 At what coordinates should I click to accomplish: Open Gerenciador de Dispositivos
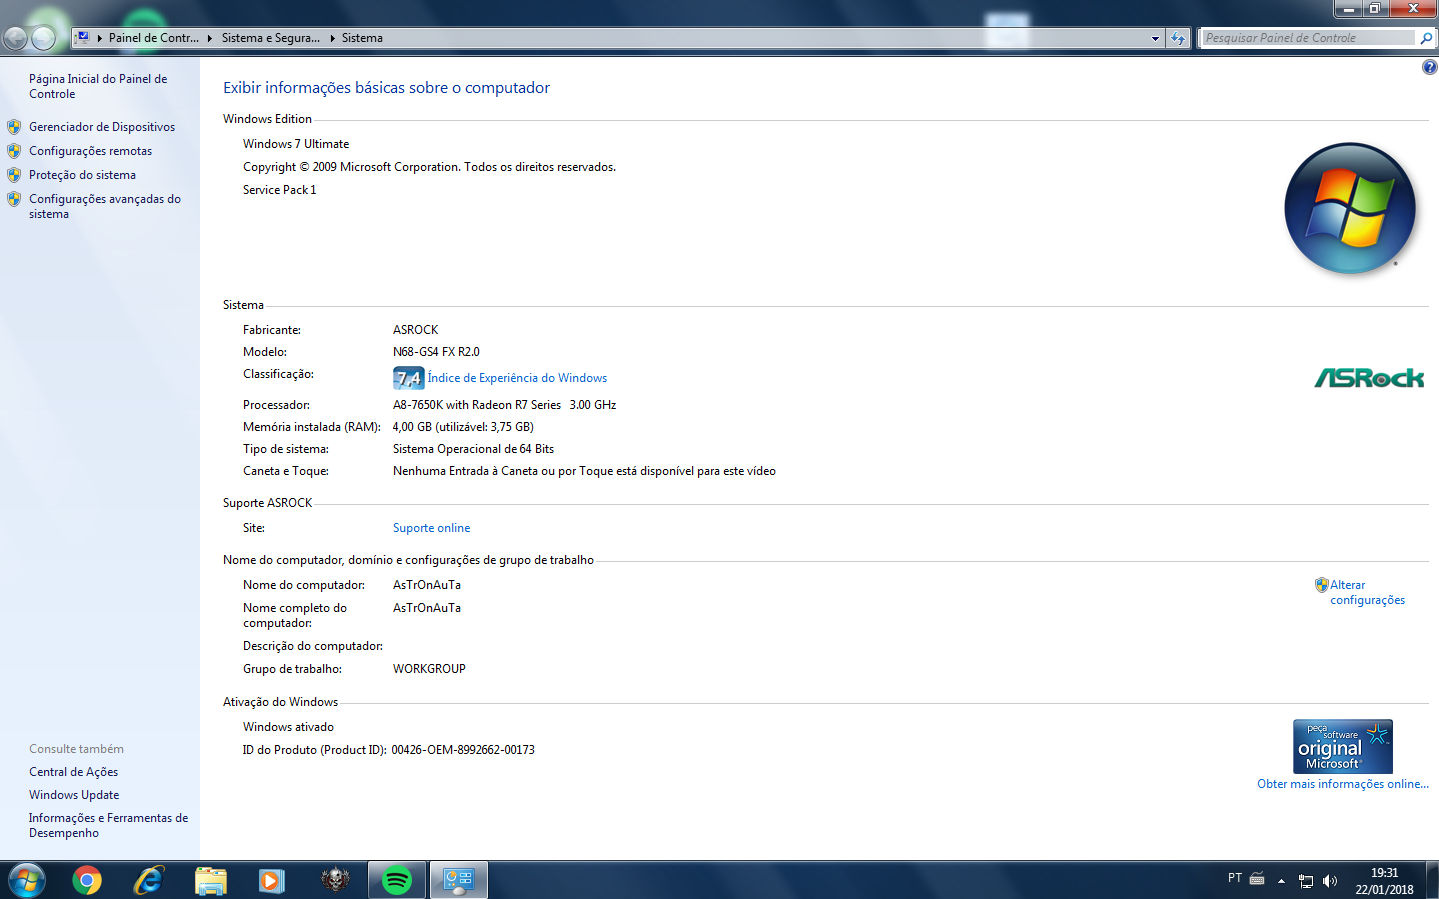click(102, 127)
